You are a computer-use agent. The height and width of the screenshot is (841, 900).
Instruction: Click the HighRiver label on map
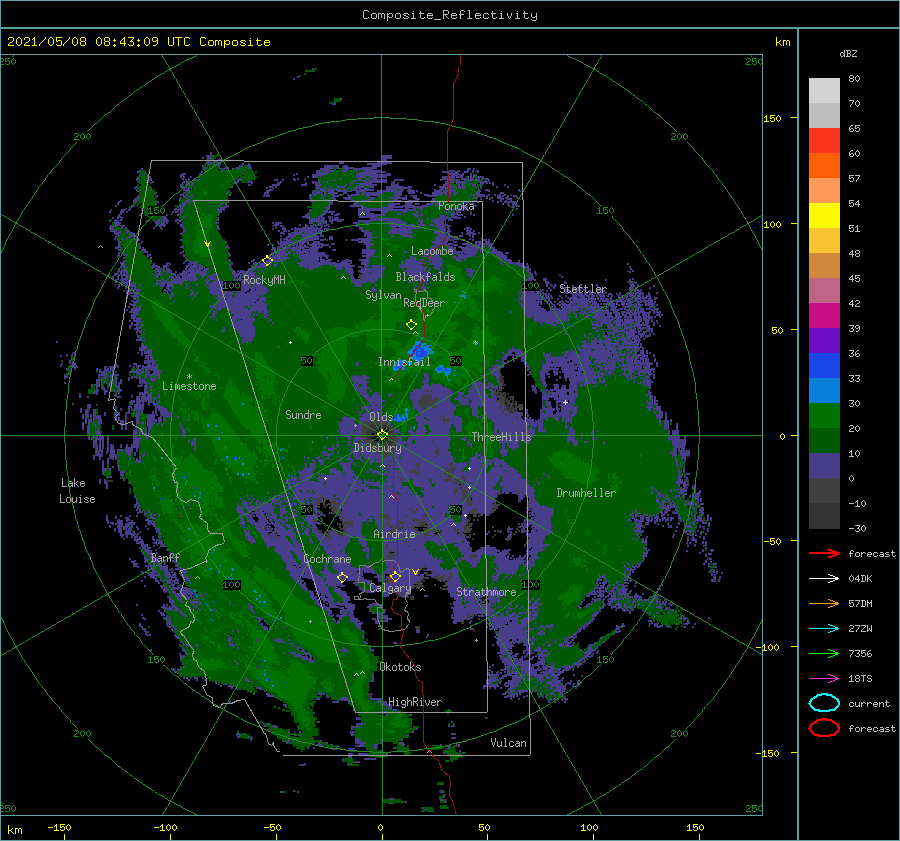pos(415,702)
